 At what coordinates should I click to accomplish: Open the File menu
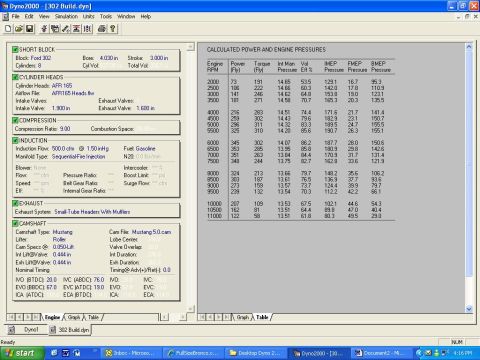click(x=16, y=16)
